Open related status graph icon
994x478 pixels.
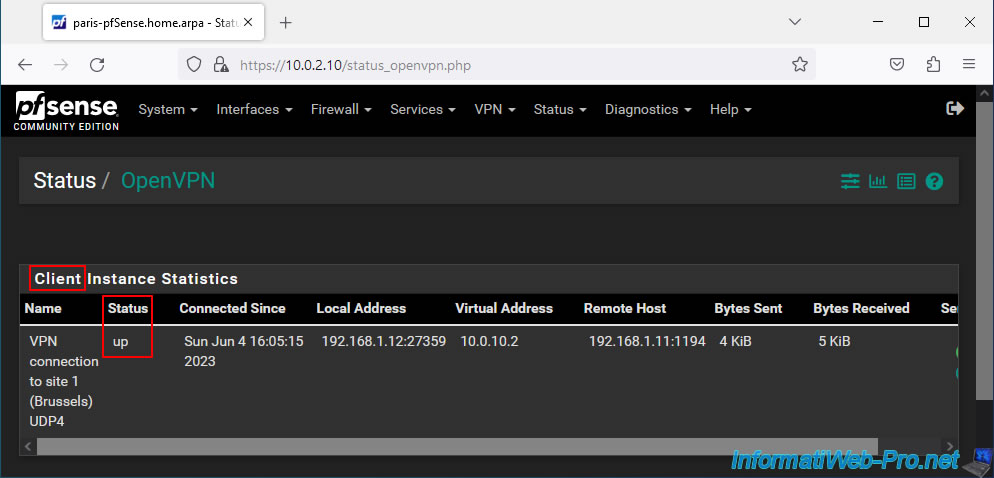tap(878, 182)
